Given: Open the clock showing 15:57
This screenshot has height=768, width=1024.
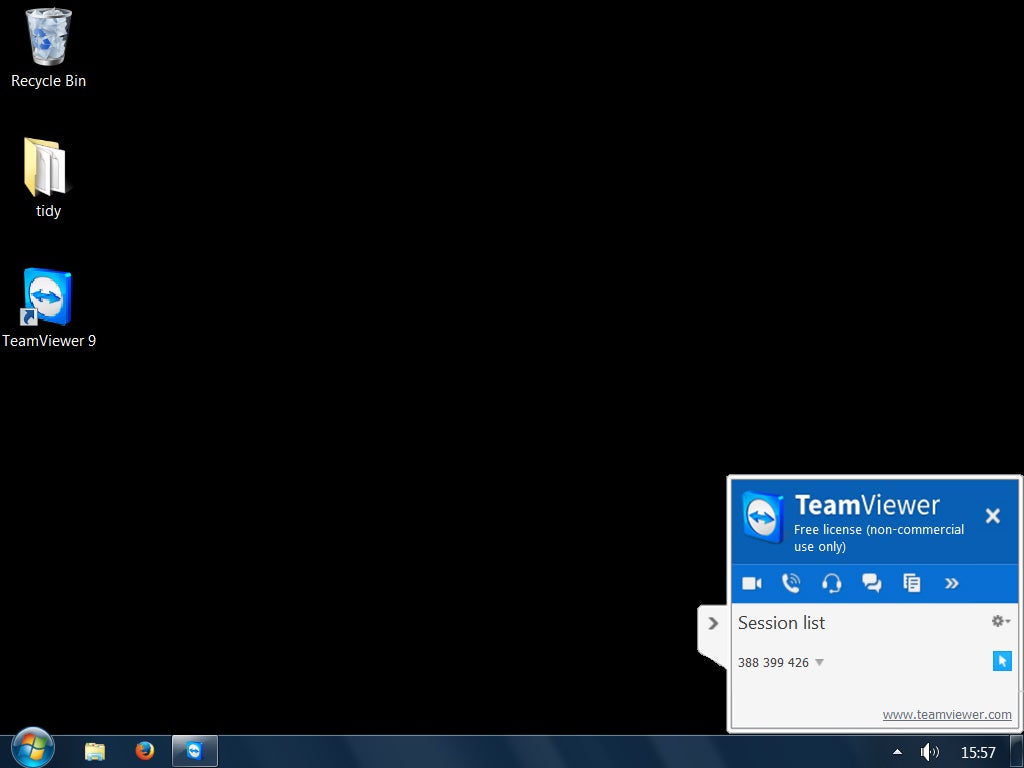Looking at the screenshot, I should (x=978, y=753).
